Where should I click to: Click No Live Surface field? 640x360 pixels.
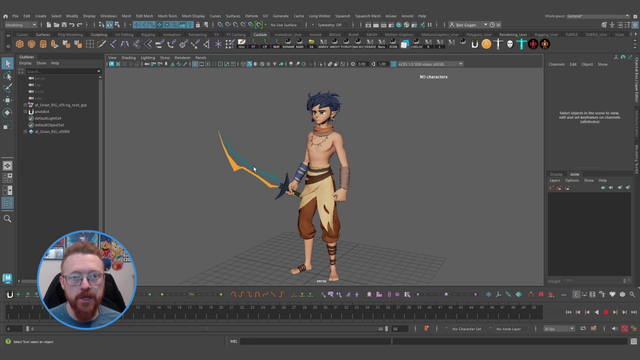tap(284, 25)
